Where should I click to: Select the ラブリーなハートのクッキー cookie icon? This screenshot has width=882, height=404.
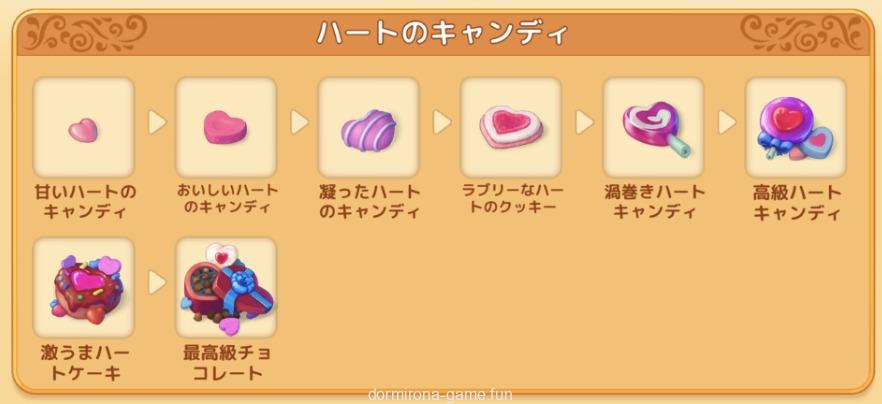[511, 127]
